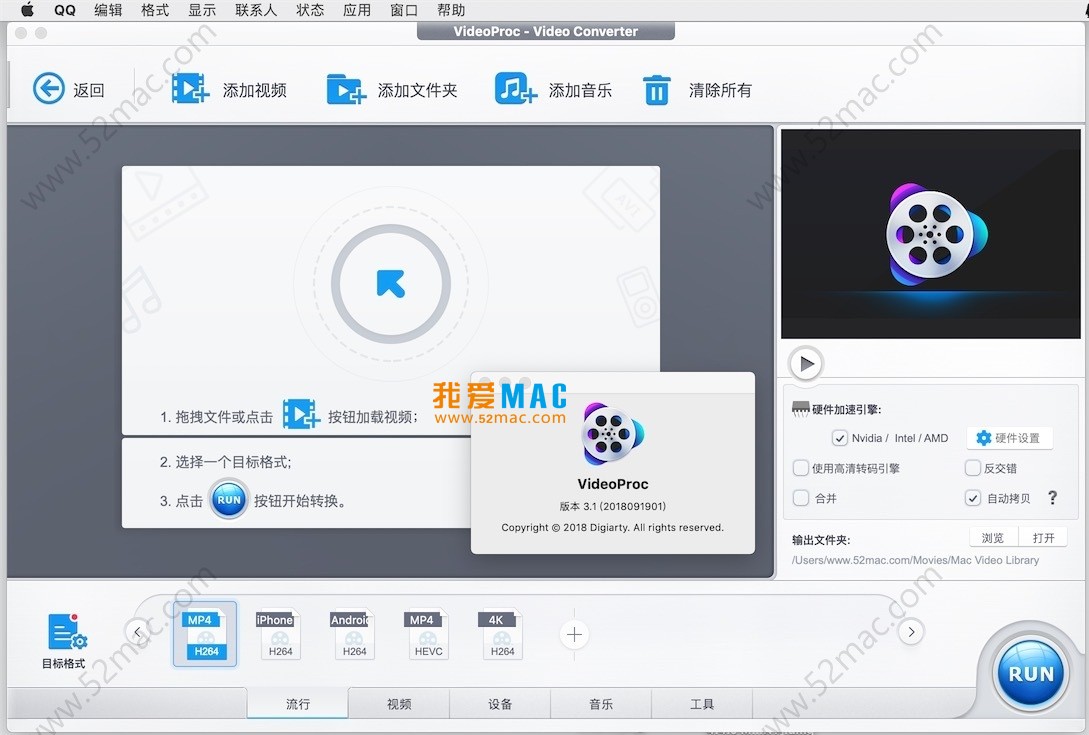Click the small RUN icon in step 3
1089x735 pixels.
pyautogui.click(x=229, y=499)
